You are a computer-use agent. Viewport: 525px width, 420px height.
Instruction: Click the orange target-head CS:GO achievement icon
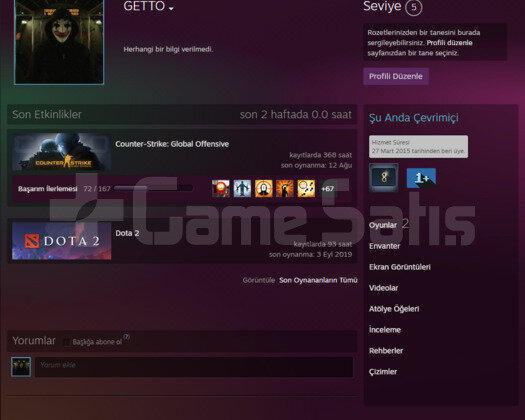tap(264, 188)
